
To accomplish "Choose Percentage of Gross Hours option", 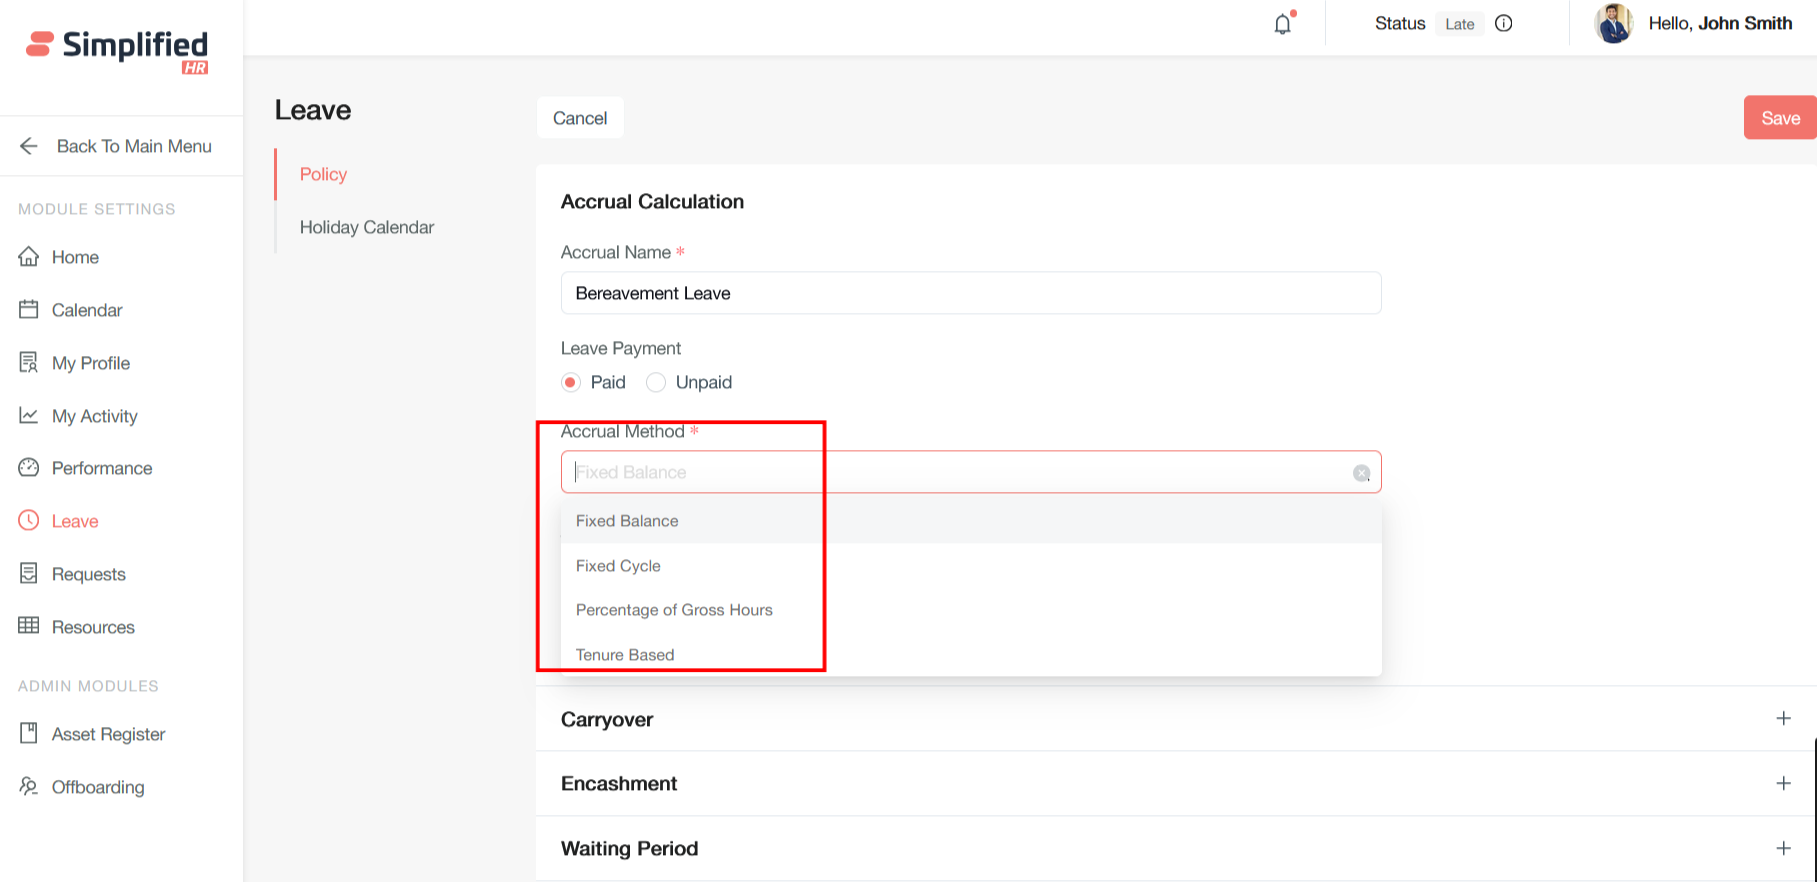I will tap(674, 610).
